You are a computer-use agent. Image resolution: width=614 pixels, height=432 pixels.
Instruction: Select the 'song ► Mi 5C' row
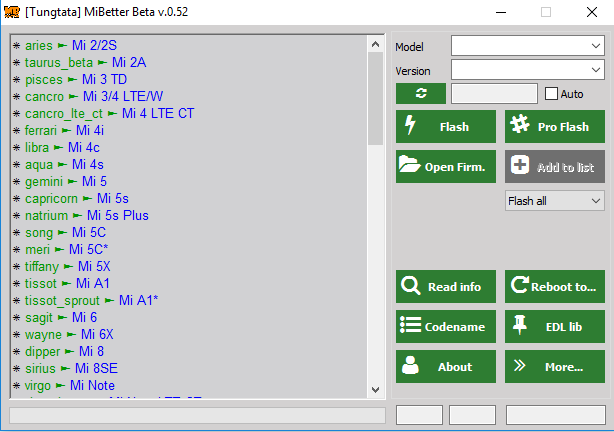click(x=189, y=233)
